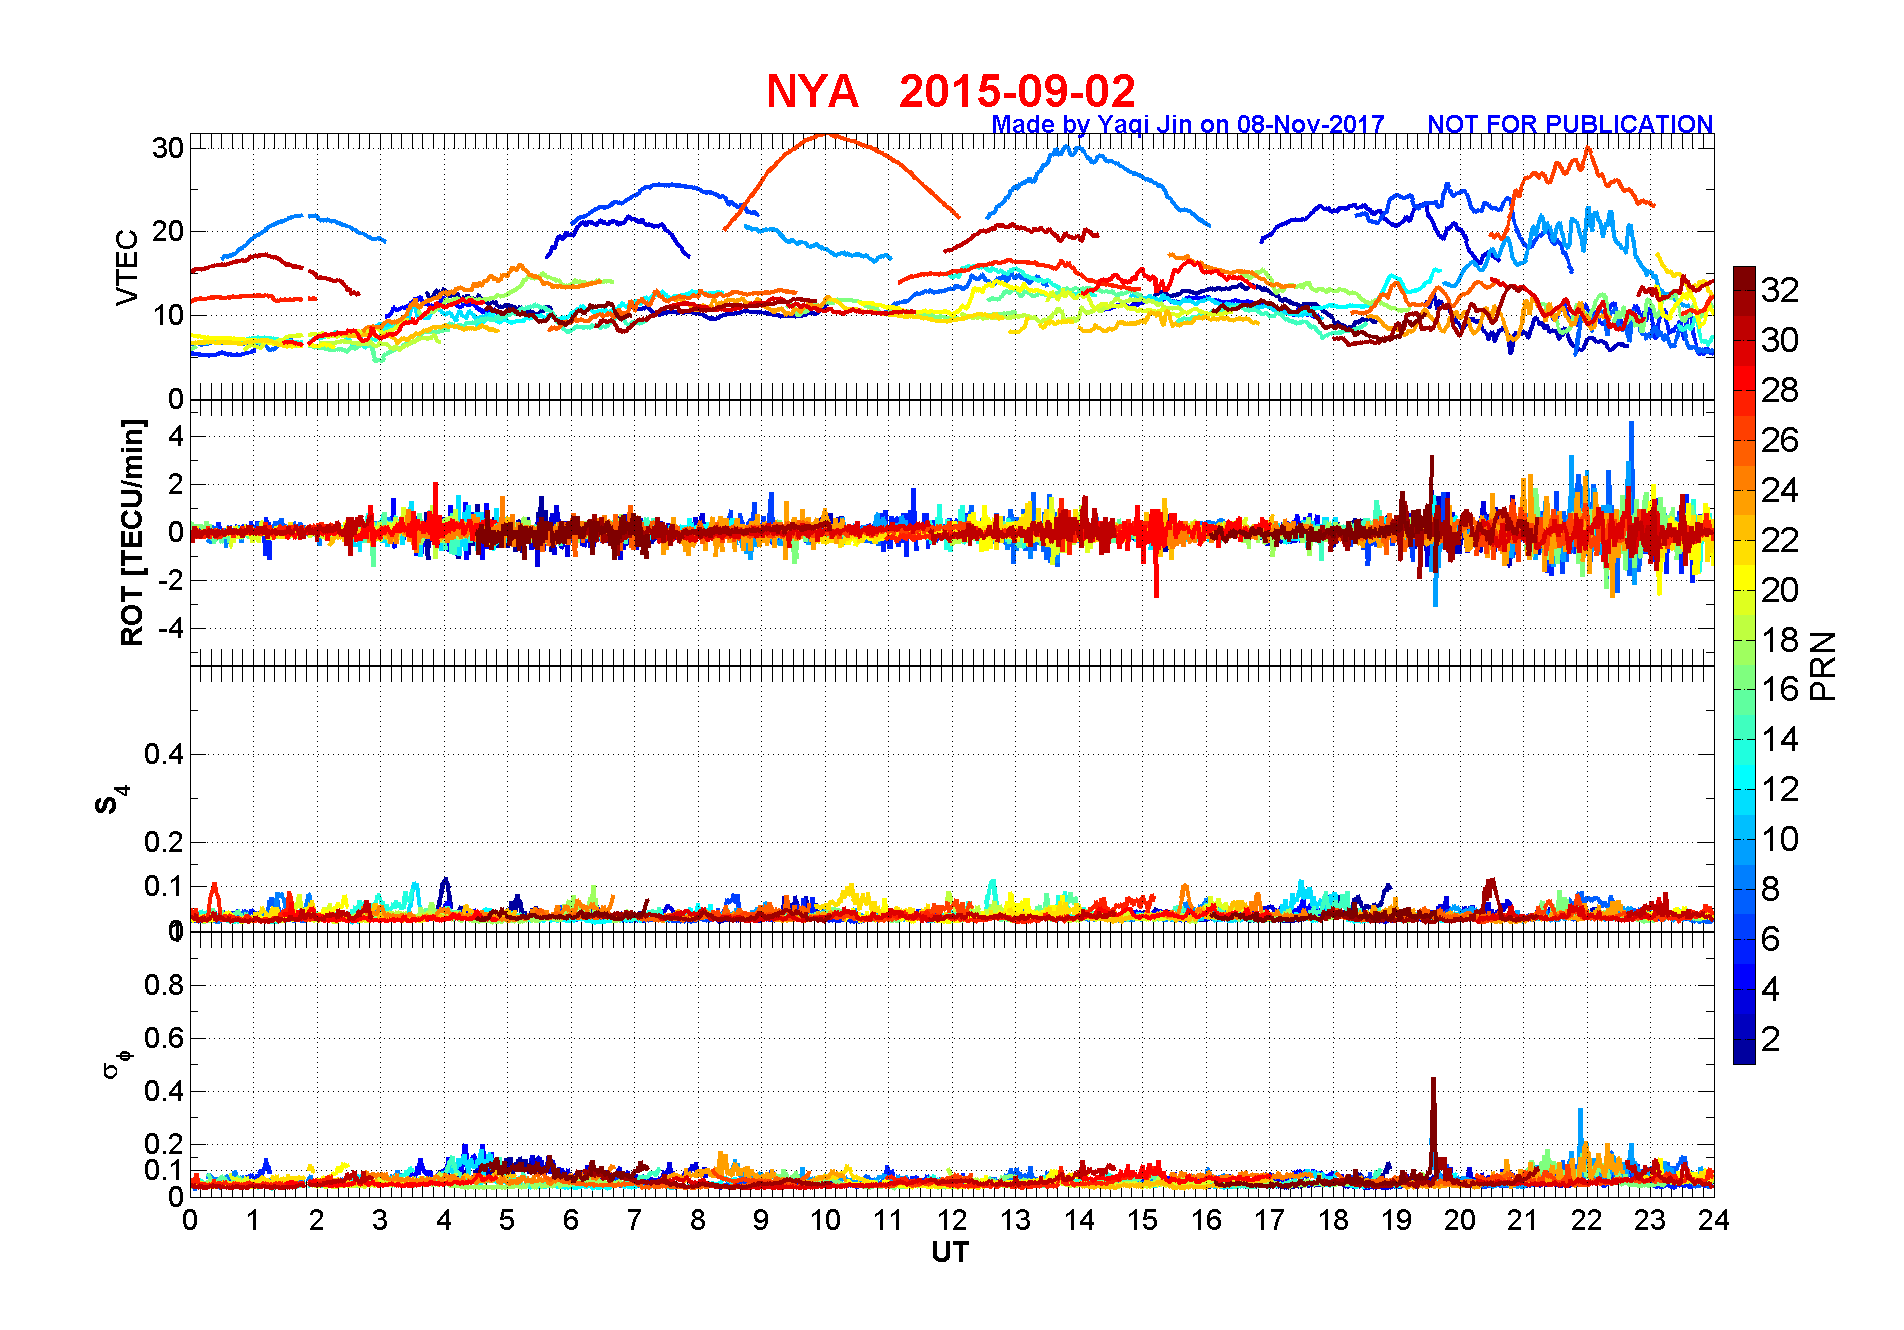
Task: Click tick label "0.4" on the S4 axis
Action: [x=164, y=754]
